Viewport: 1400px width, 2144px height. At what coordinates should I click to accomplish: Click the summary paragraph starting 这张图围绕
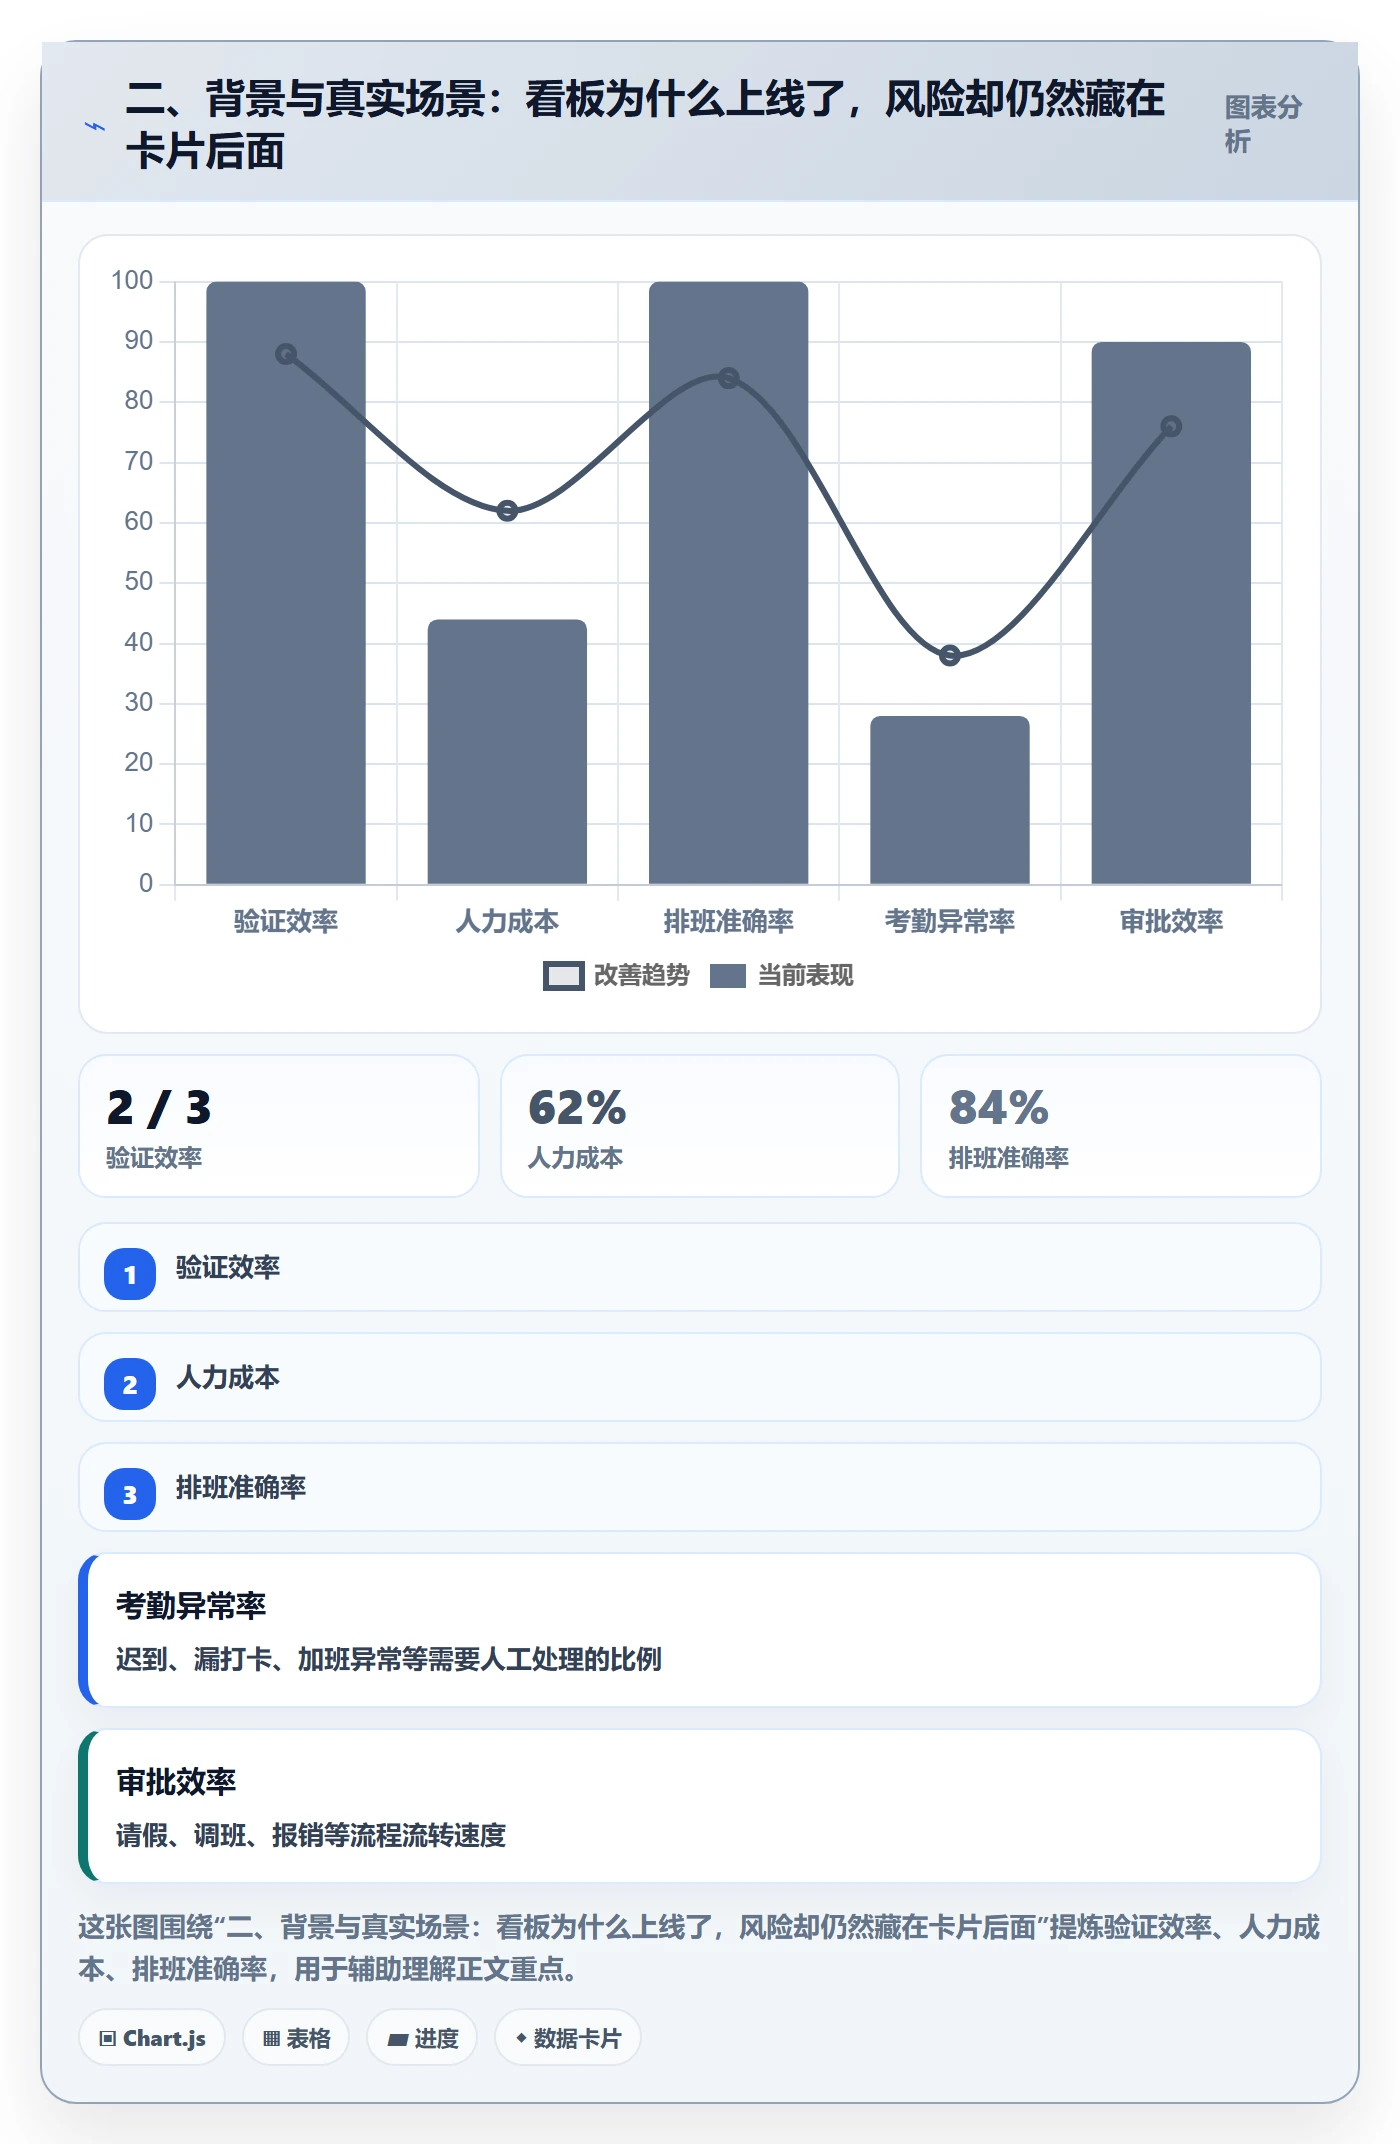pos(699,1948)
